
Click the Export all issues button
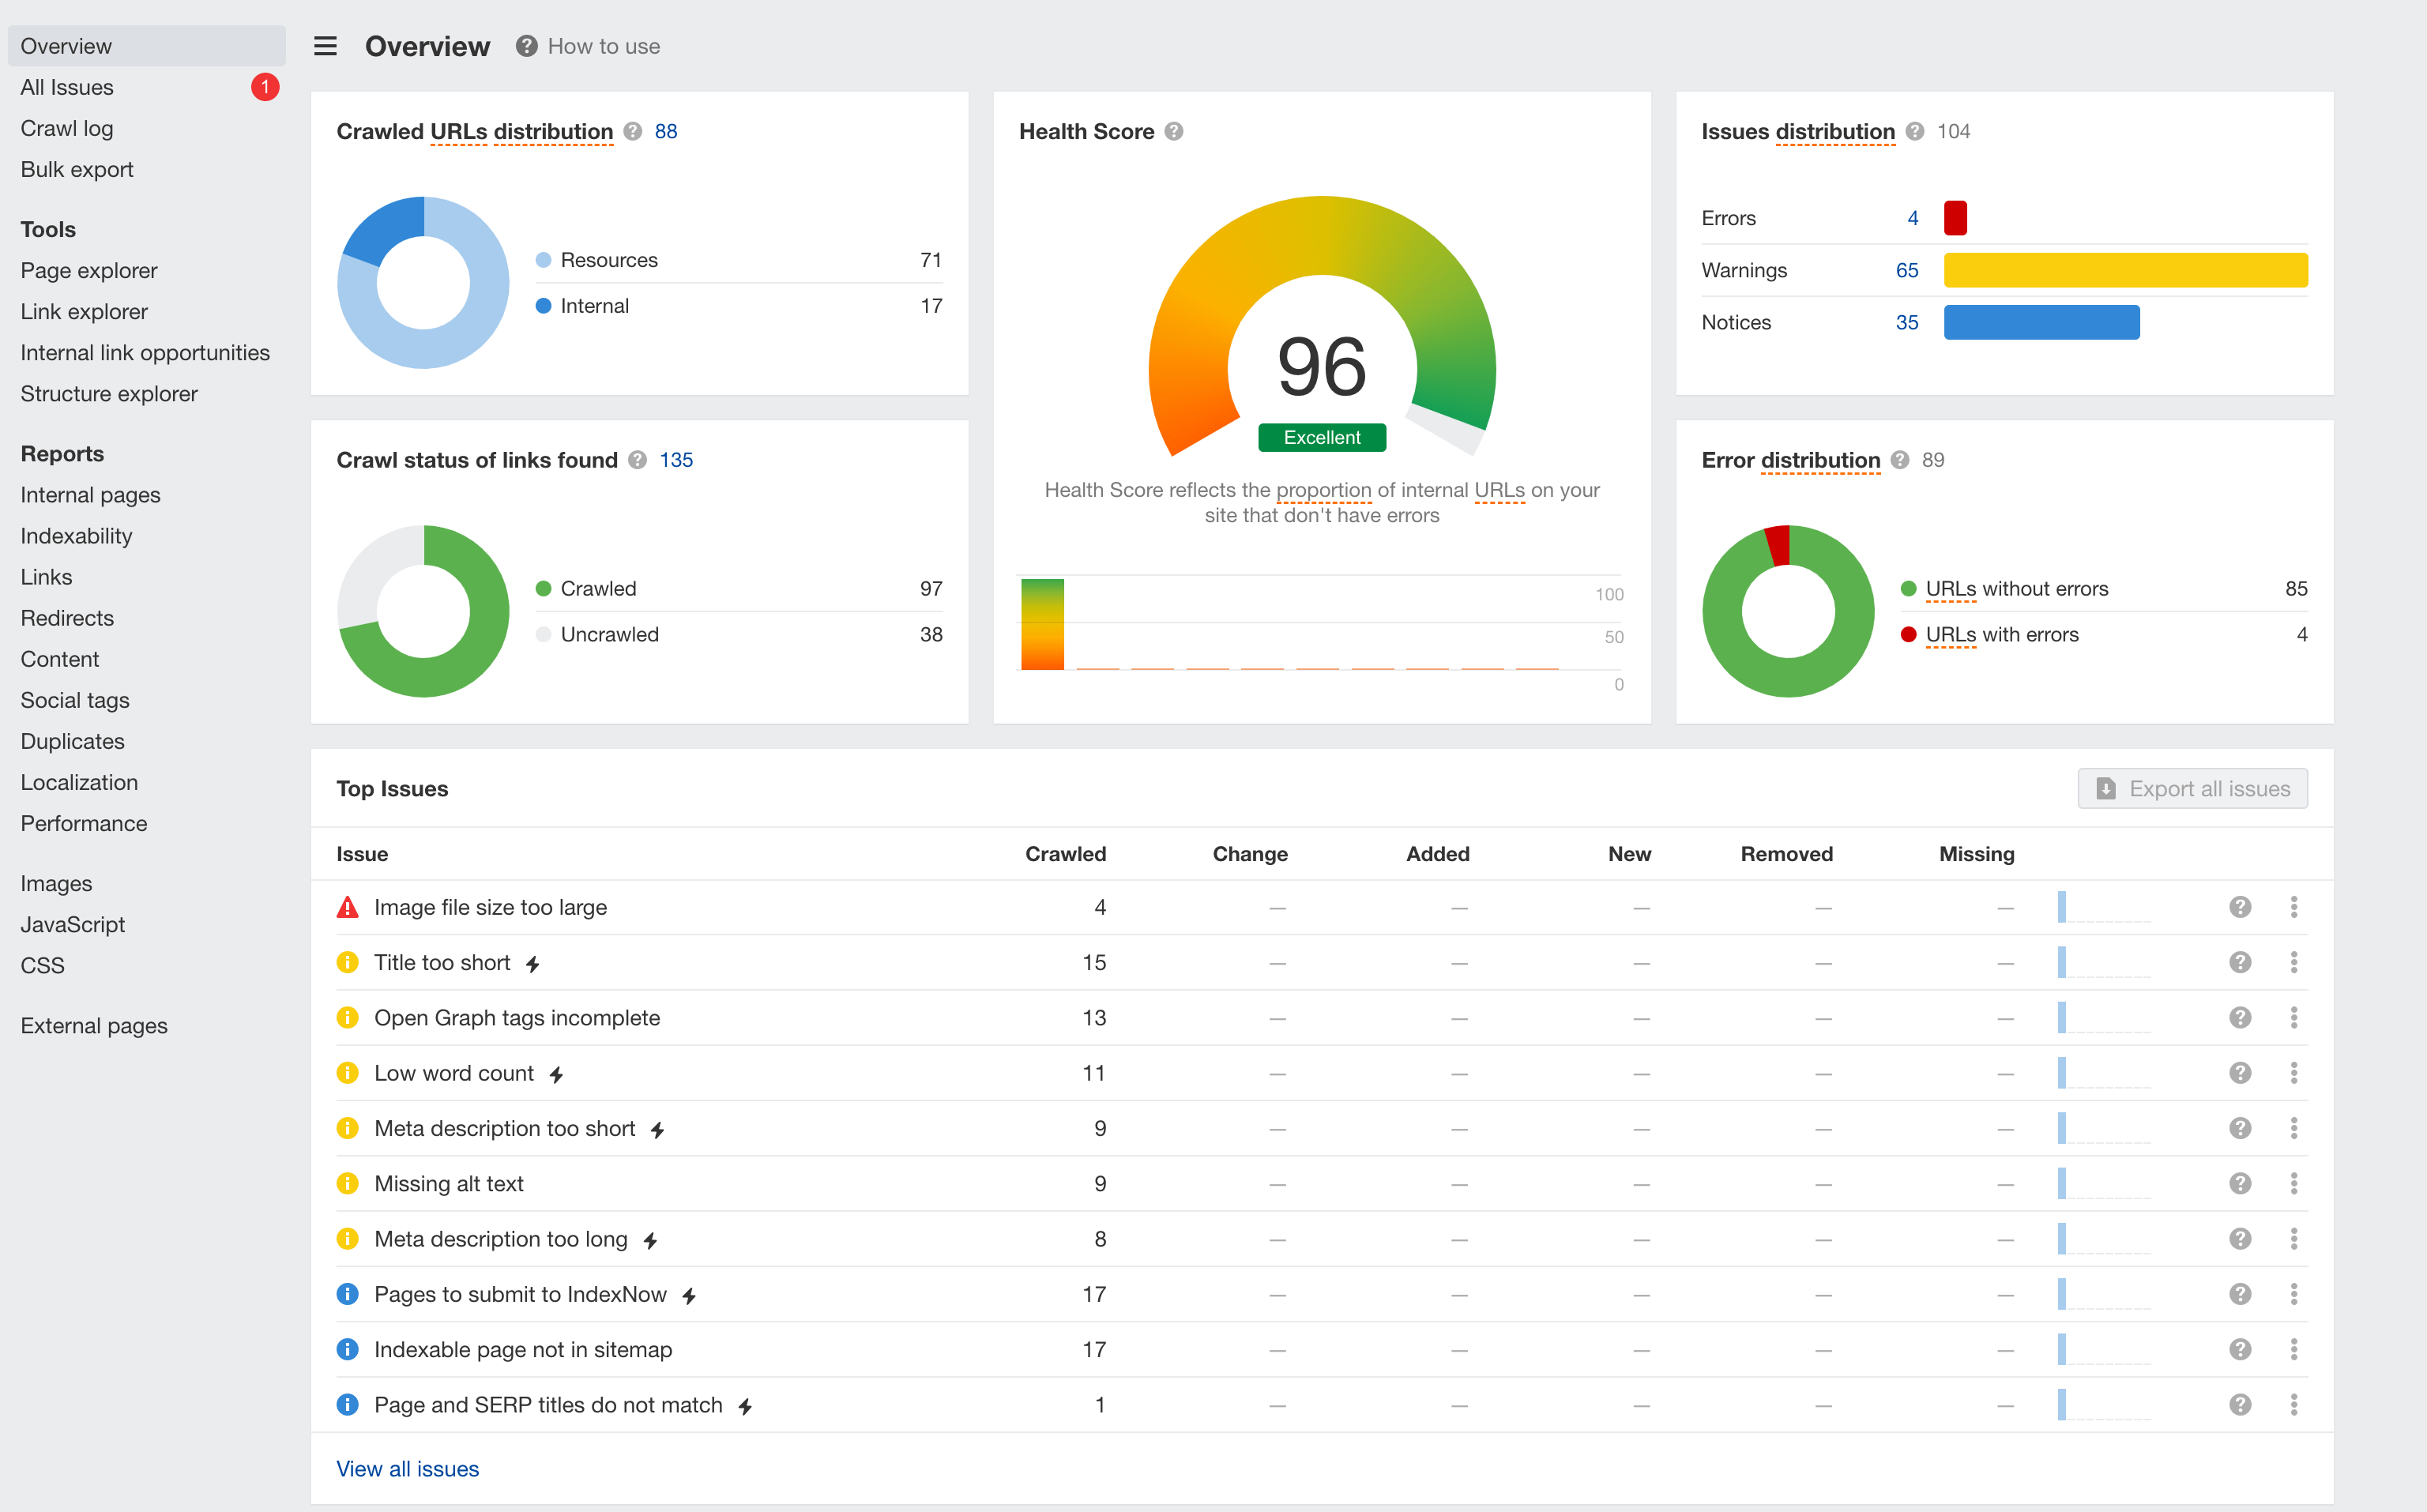[2192, 788]
